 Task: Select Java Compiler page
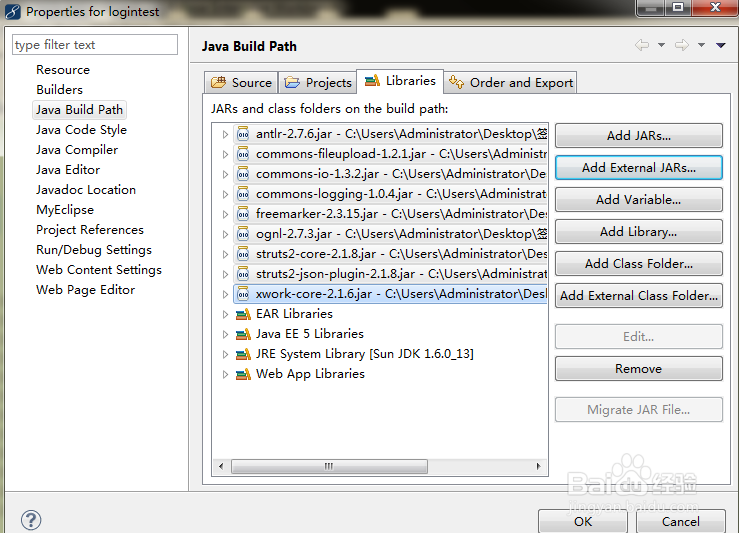pos(77,150)
